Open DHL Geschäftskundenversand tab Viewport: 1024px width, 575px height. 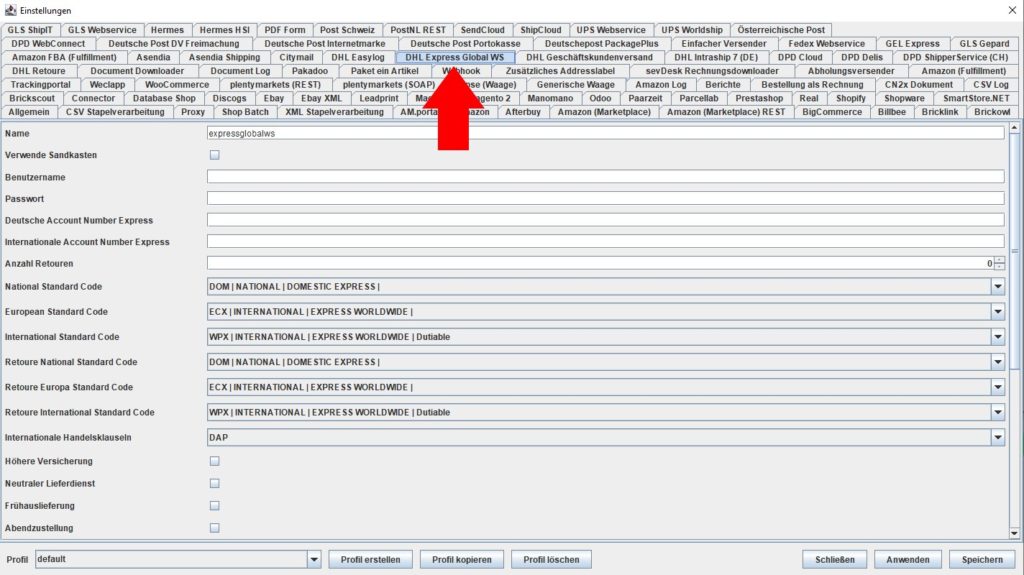[590, 58]
